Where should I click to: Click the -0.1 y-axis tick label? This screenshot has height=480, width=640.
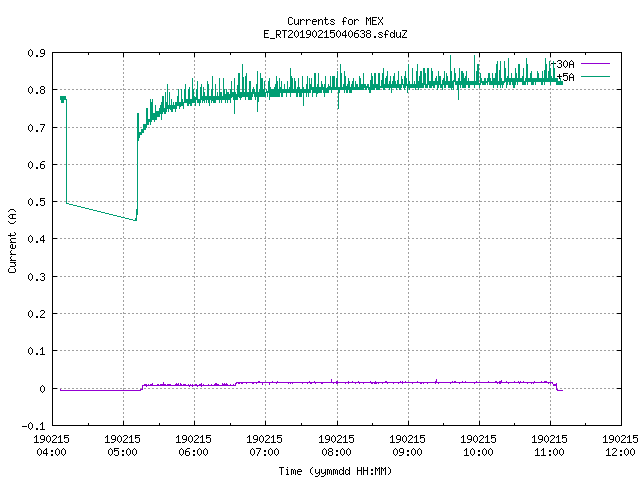click(33, 426)
